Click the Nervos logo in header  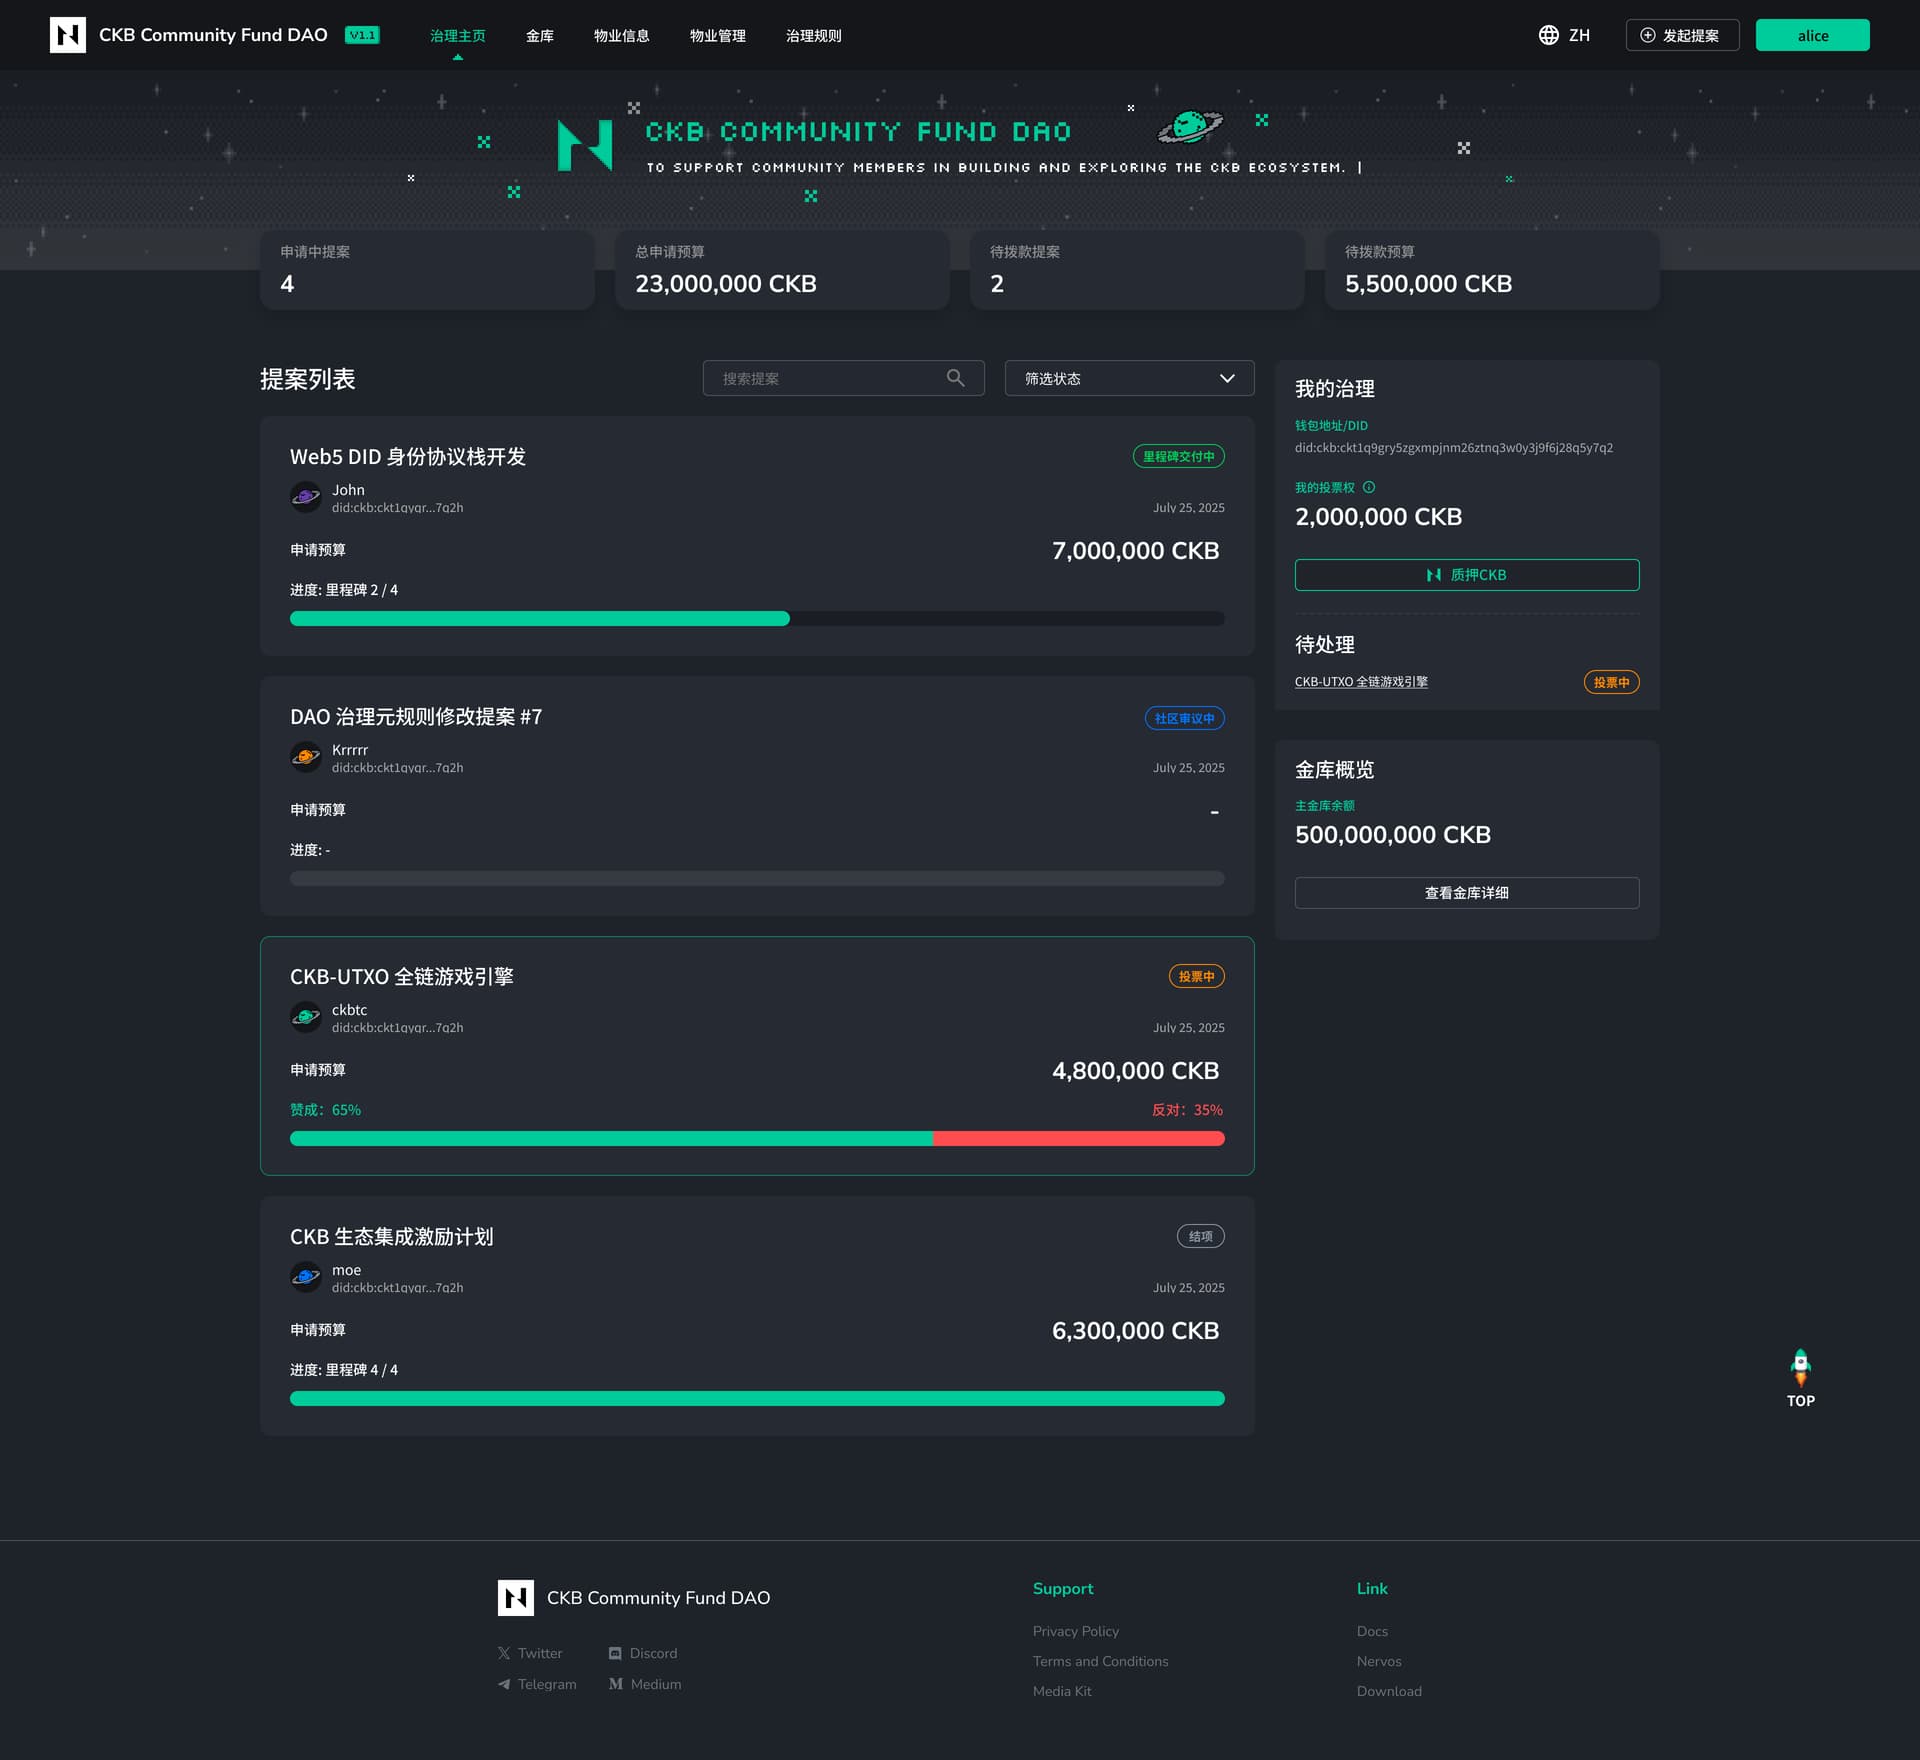(68, 35)
